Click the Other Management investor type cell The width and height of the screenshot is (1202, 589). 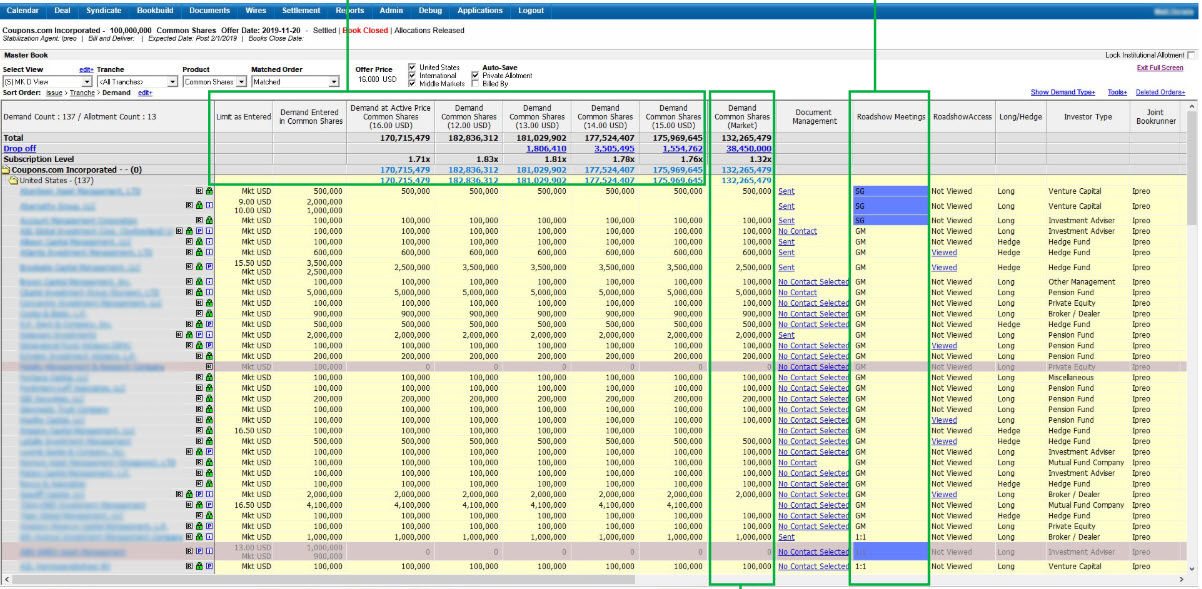point(1085,282)
